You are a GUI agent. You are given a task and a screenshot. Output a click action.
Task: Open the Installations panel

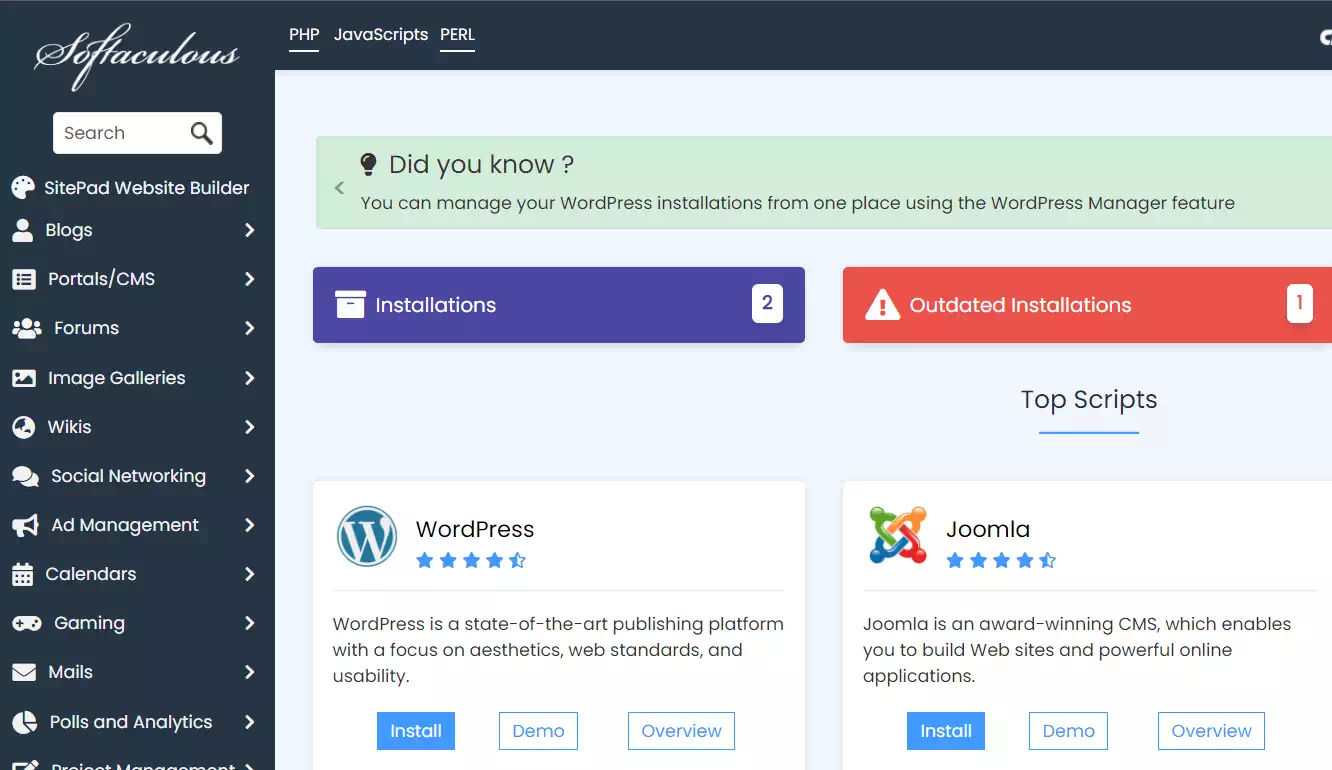point(559,305)
